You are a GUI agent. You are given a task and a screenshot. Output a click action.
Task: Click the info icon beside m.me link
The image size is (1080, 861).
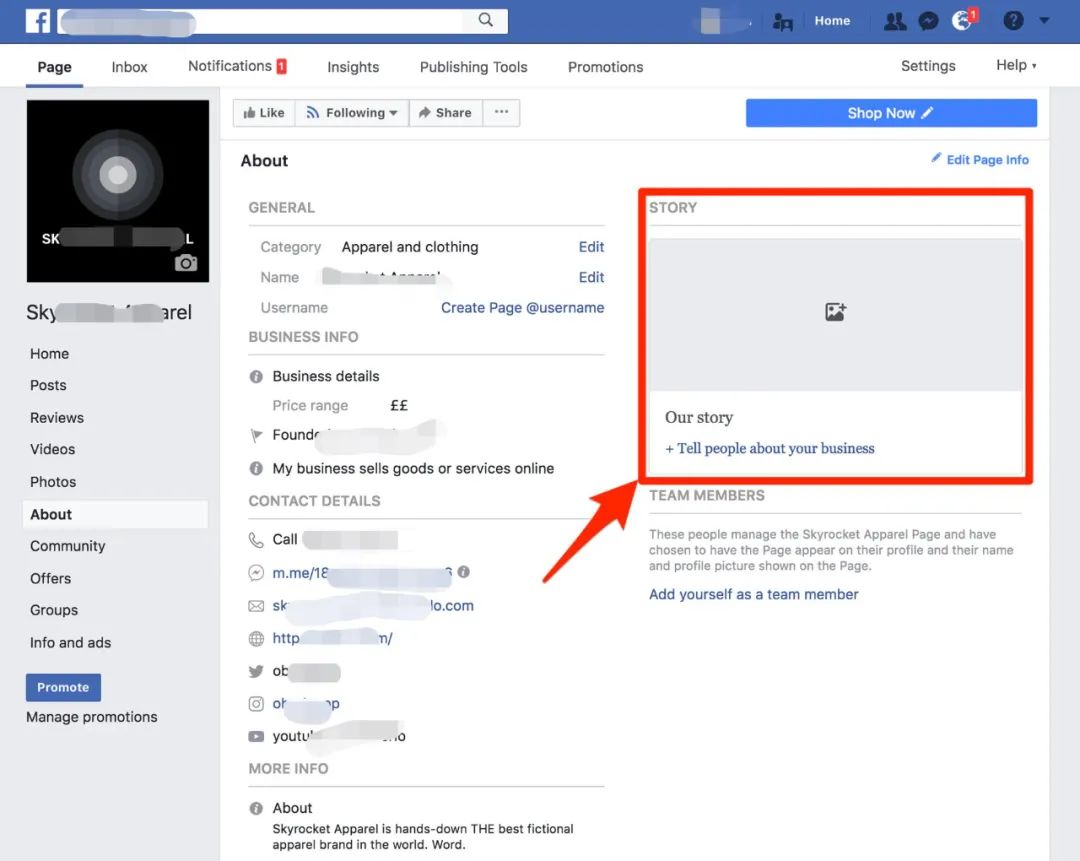(464, 572)
